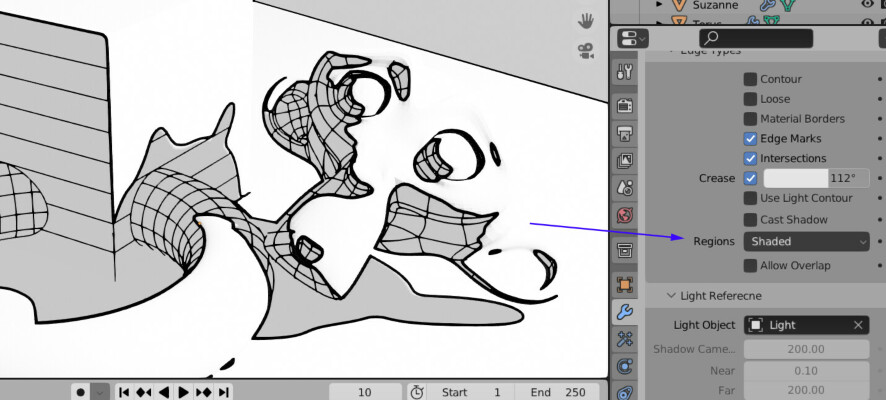Click the Start frame field

[x=471, y=392]
